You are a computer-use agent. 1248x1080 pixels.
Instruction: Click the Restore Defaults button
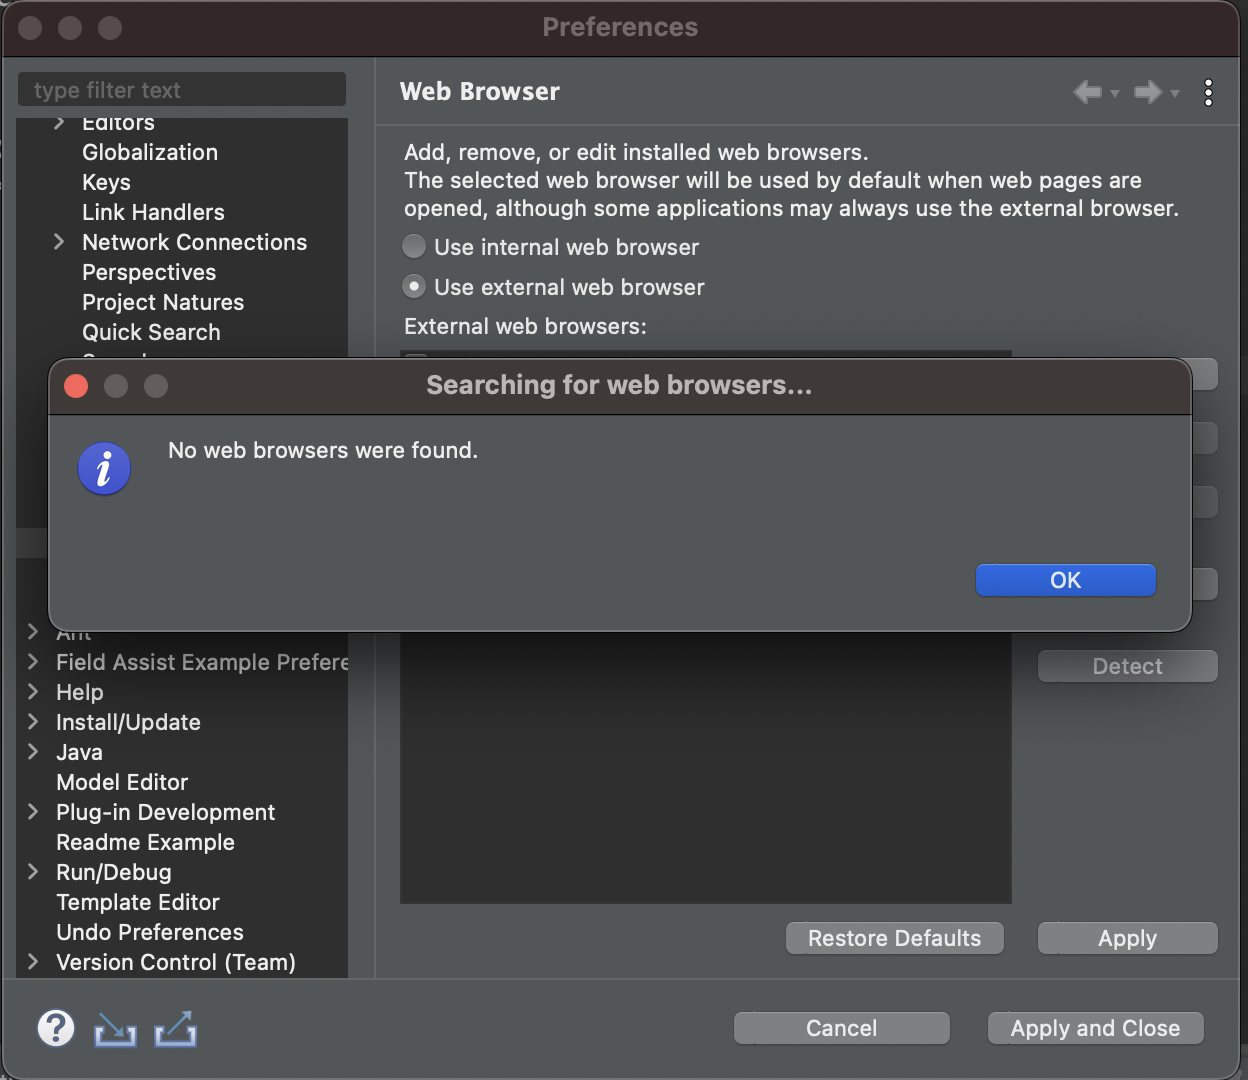893,938
